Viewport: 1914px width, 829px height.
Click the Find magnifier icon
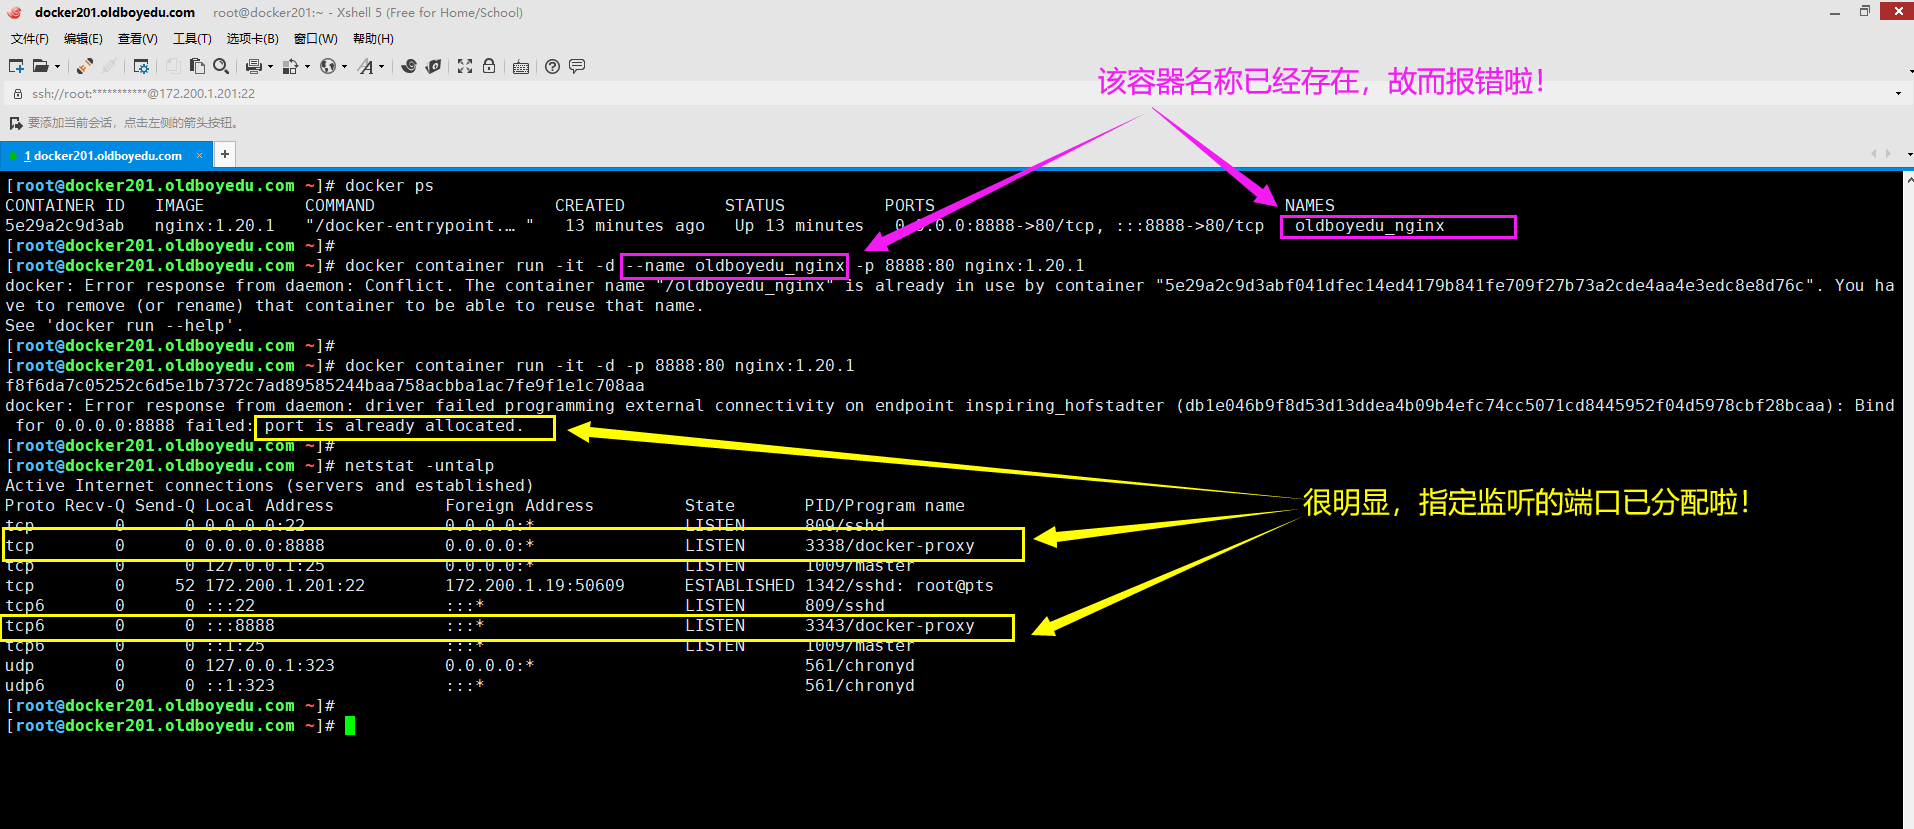(x=221, y=66)
